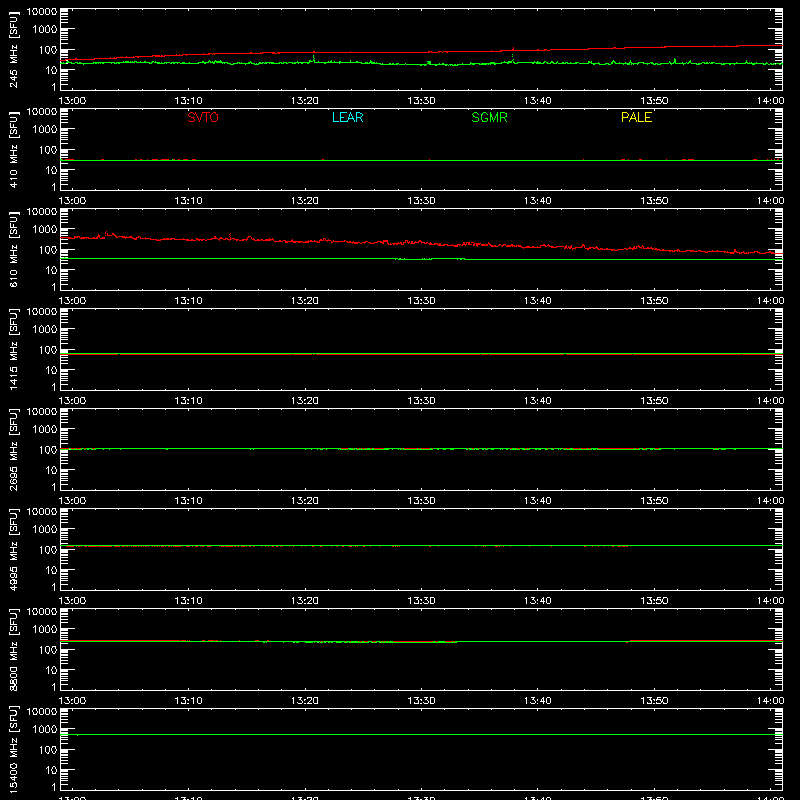This screenshot has width=800, height=800.
Task: Click the 1000 value on 15400 MHz axis
Action: 45,730
